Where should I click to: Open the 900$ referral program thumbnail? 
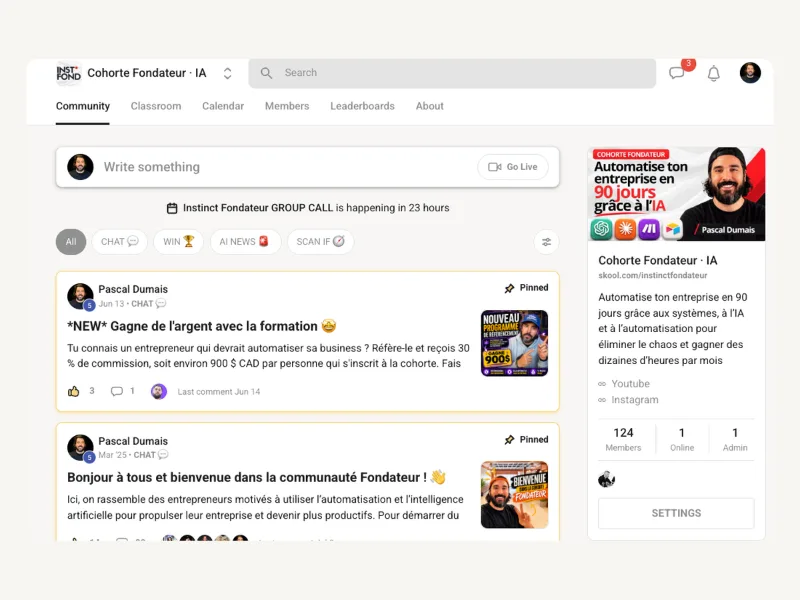(x=514, y=343)
